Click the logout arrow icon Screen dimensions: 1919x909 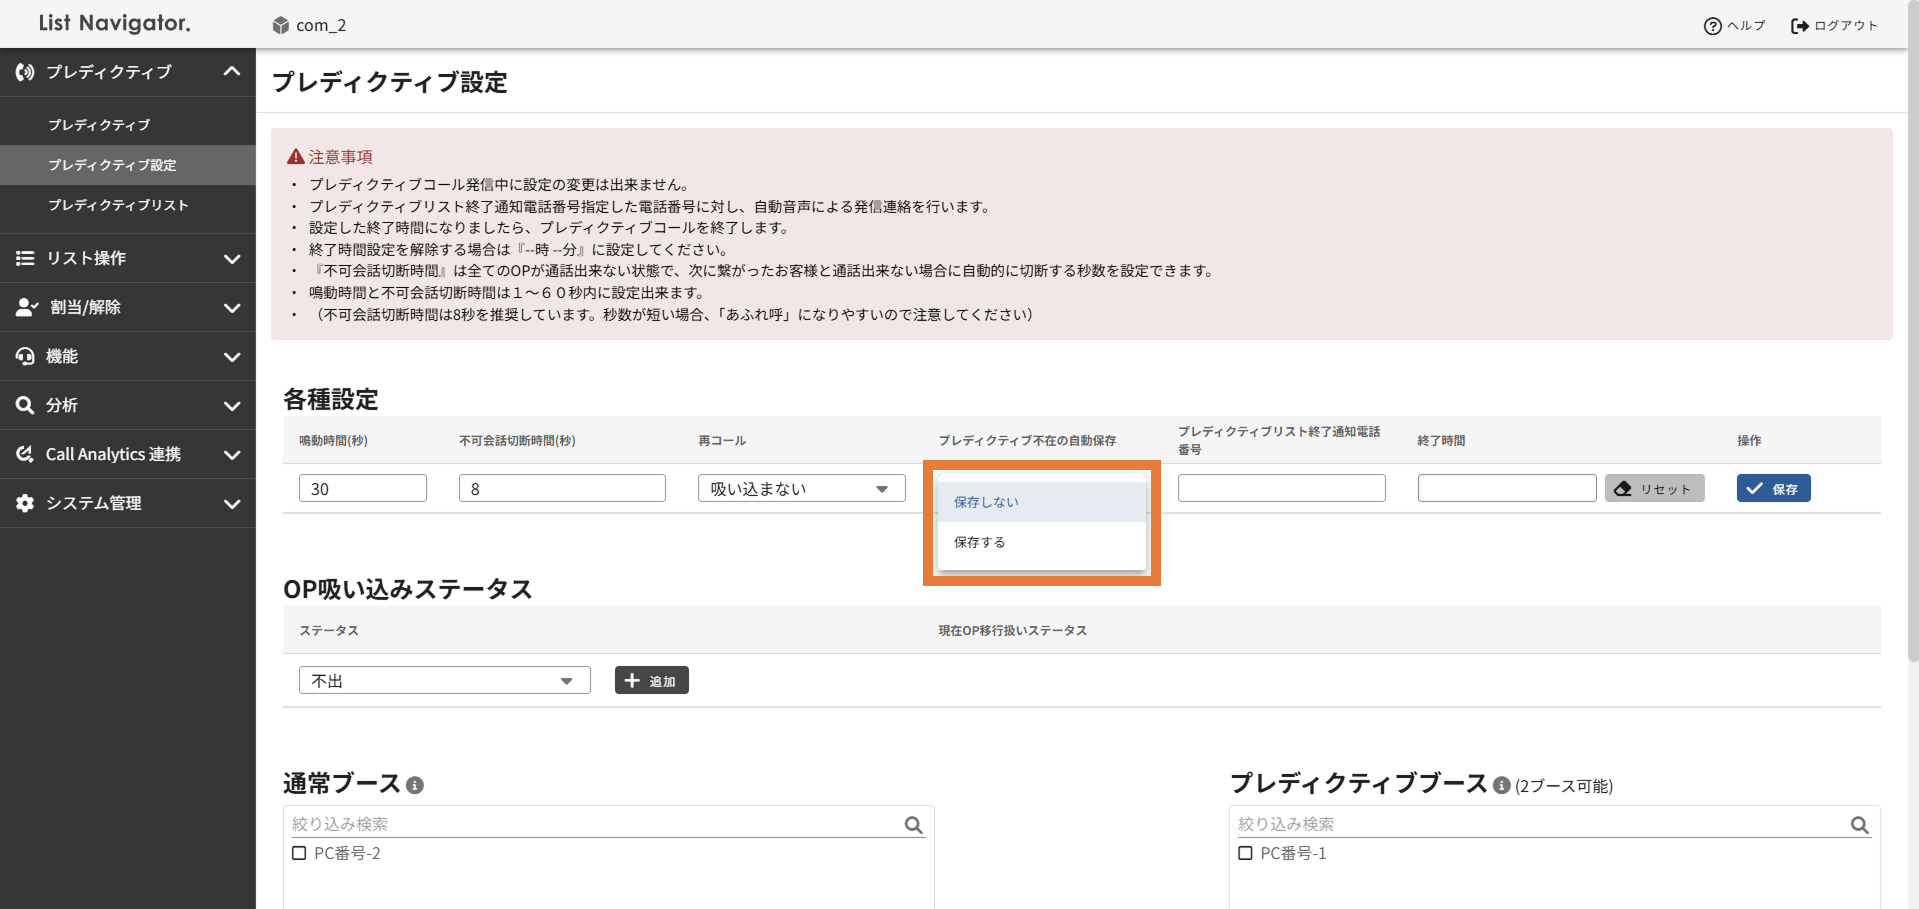[1799, 26]
